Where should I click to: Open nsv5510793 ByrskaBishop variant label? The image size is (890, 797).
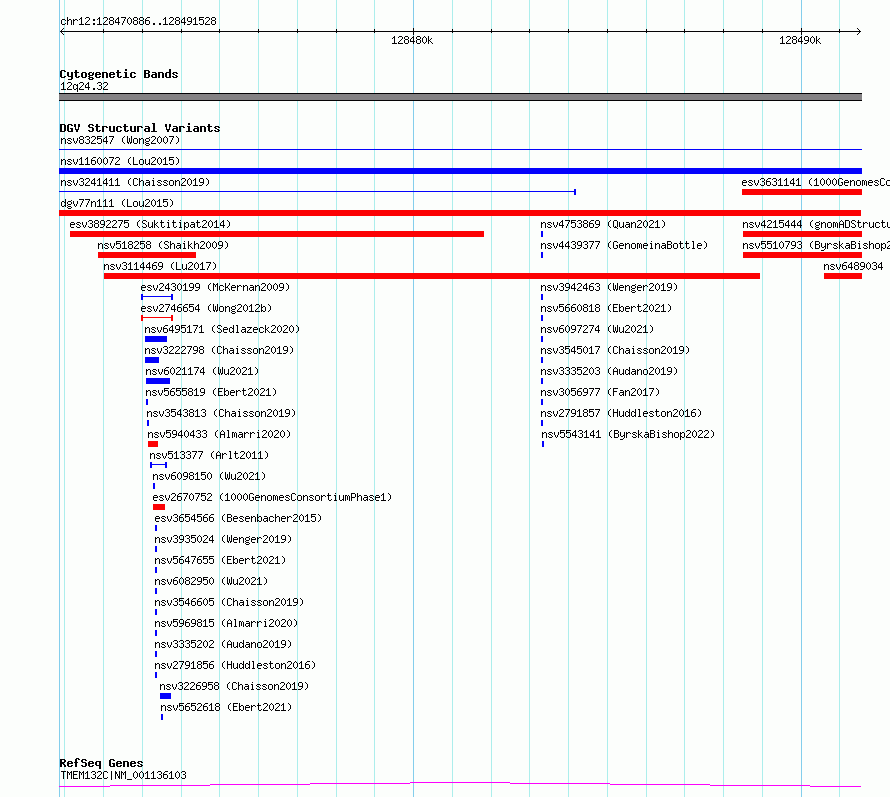pos(816,245)
